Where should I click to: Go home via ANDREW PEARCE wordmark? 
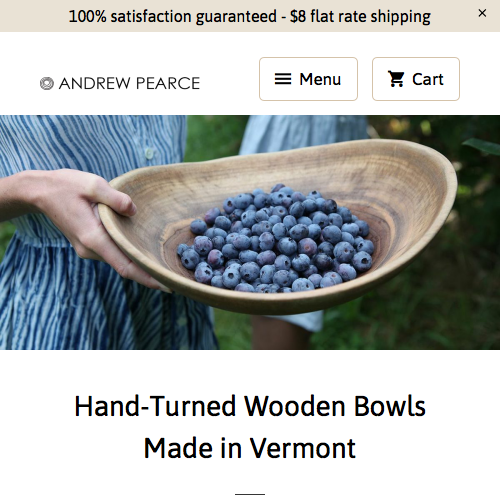(129, 83)
